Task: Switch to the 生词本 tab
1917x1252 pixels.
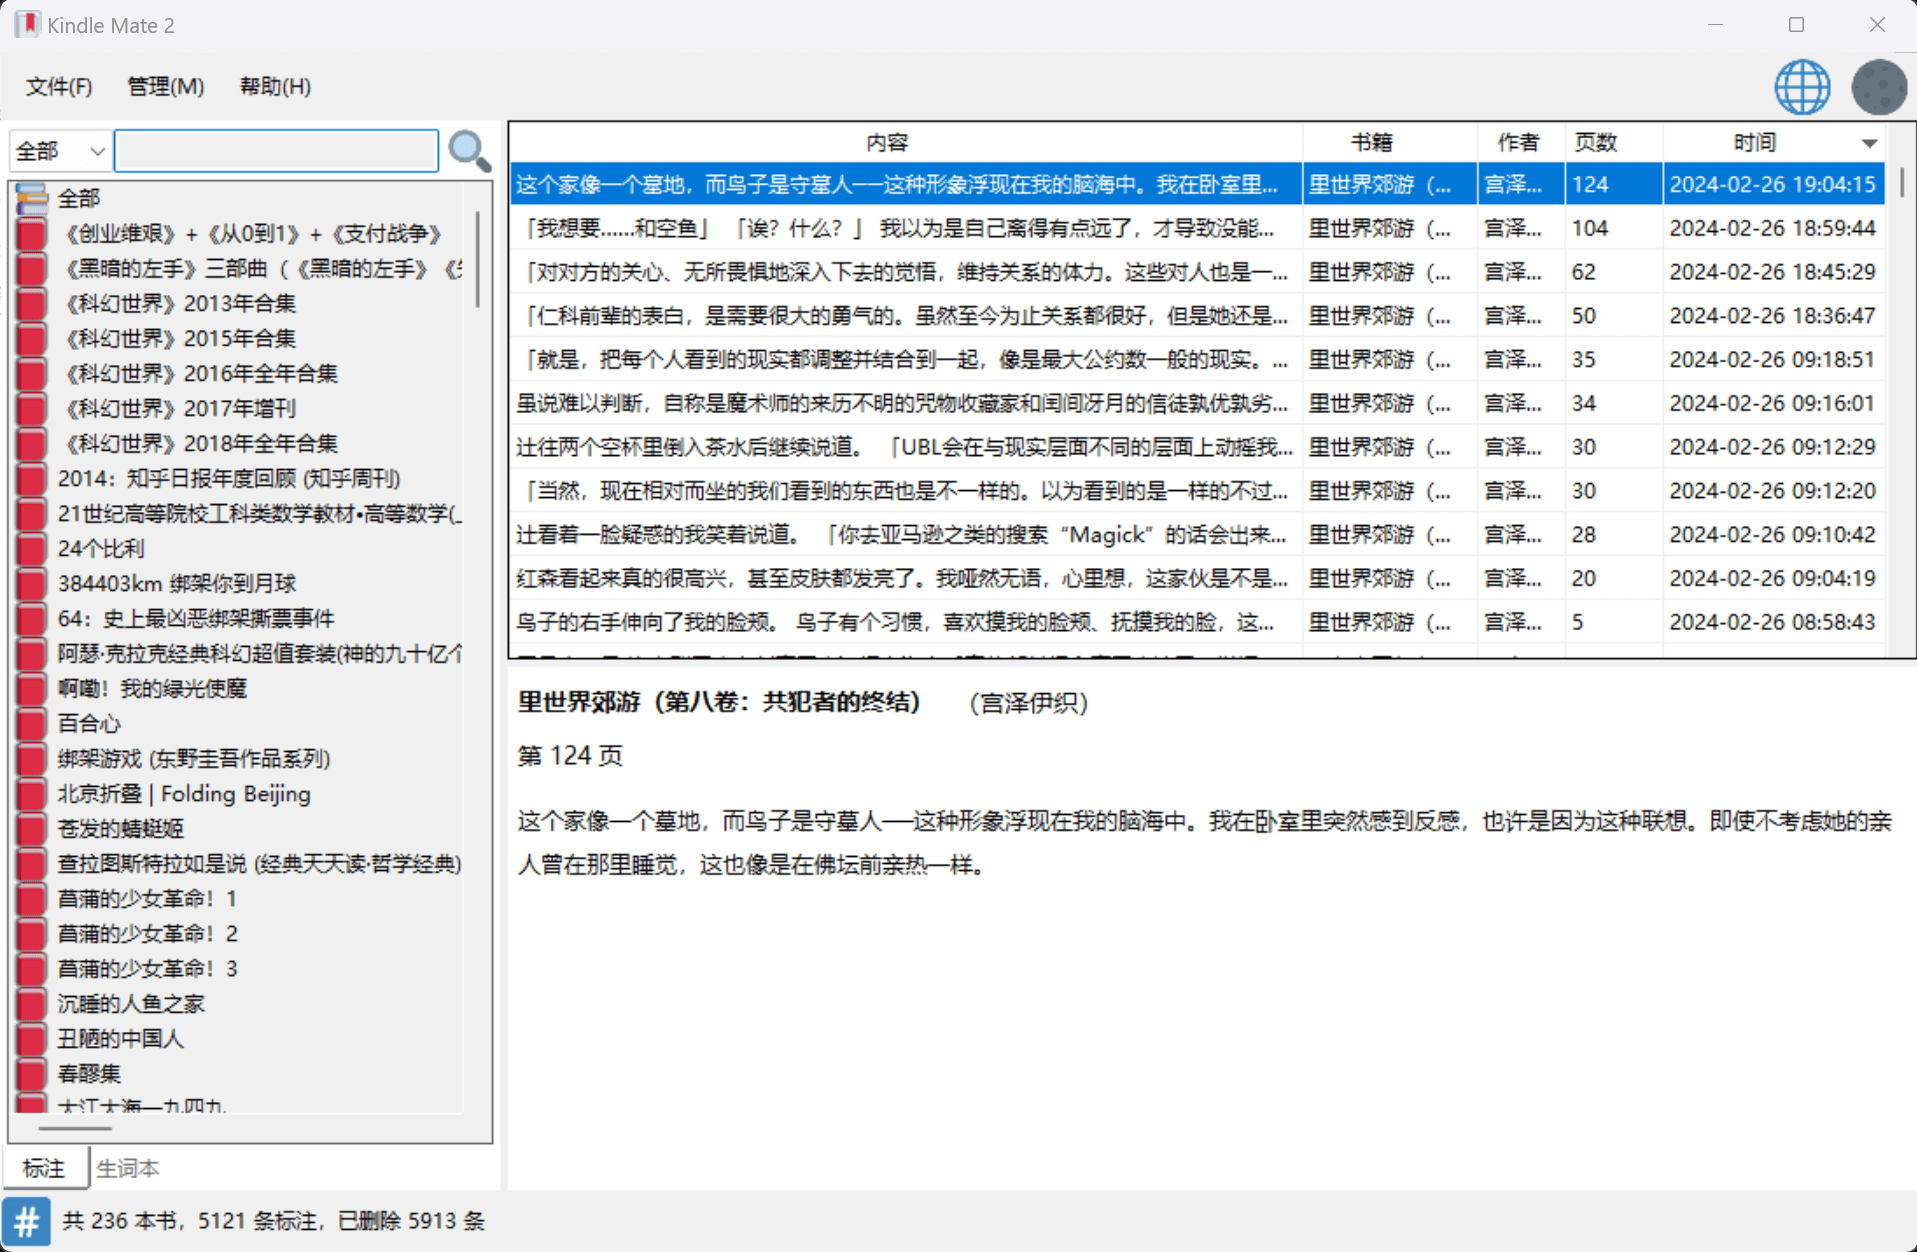Action: [x=128, y=1168]
